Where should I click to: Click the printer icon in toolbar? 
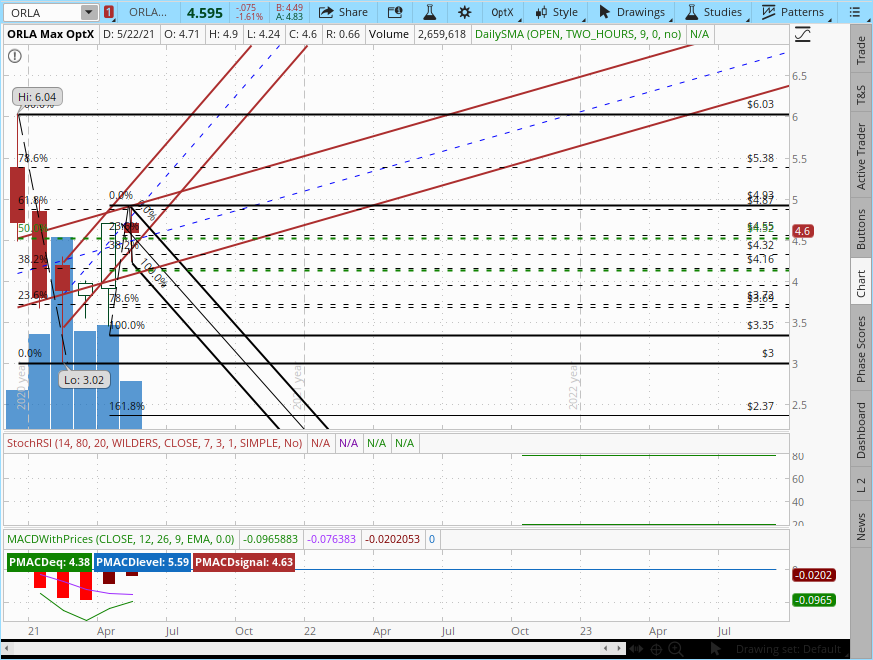tap(396, 12)
